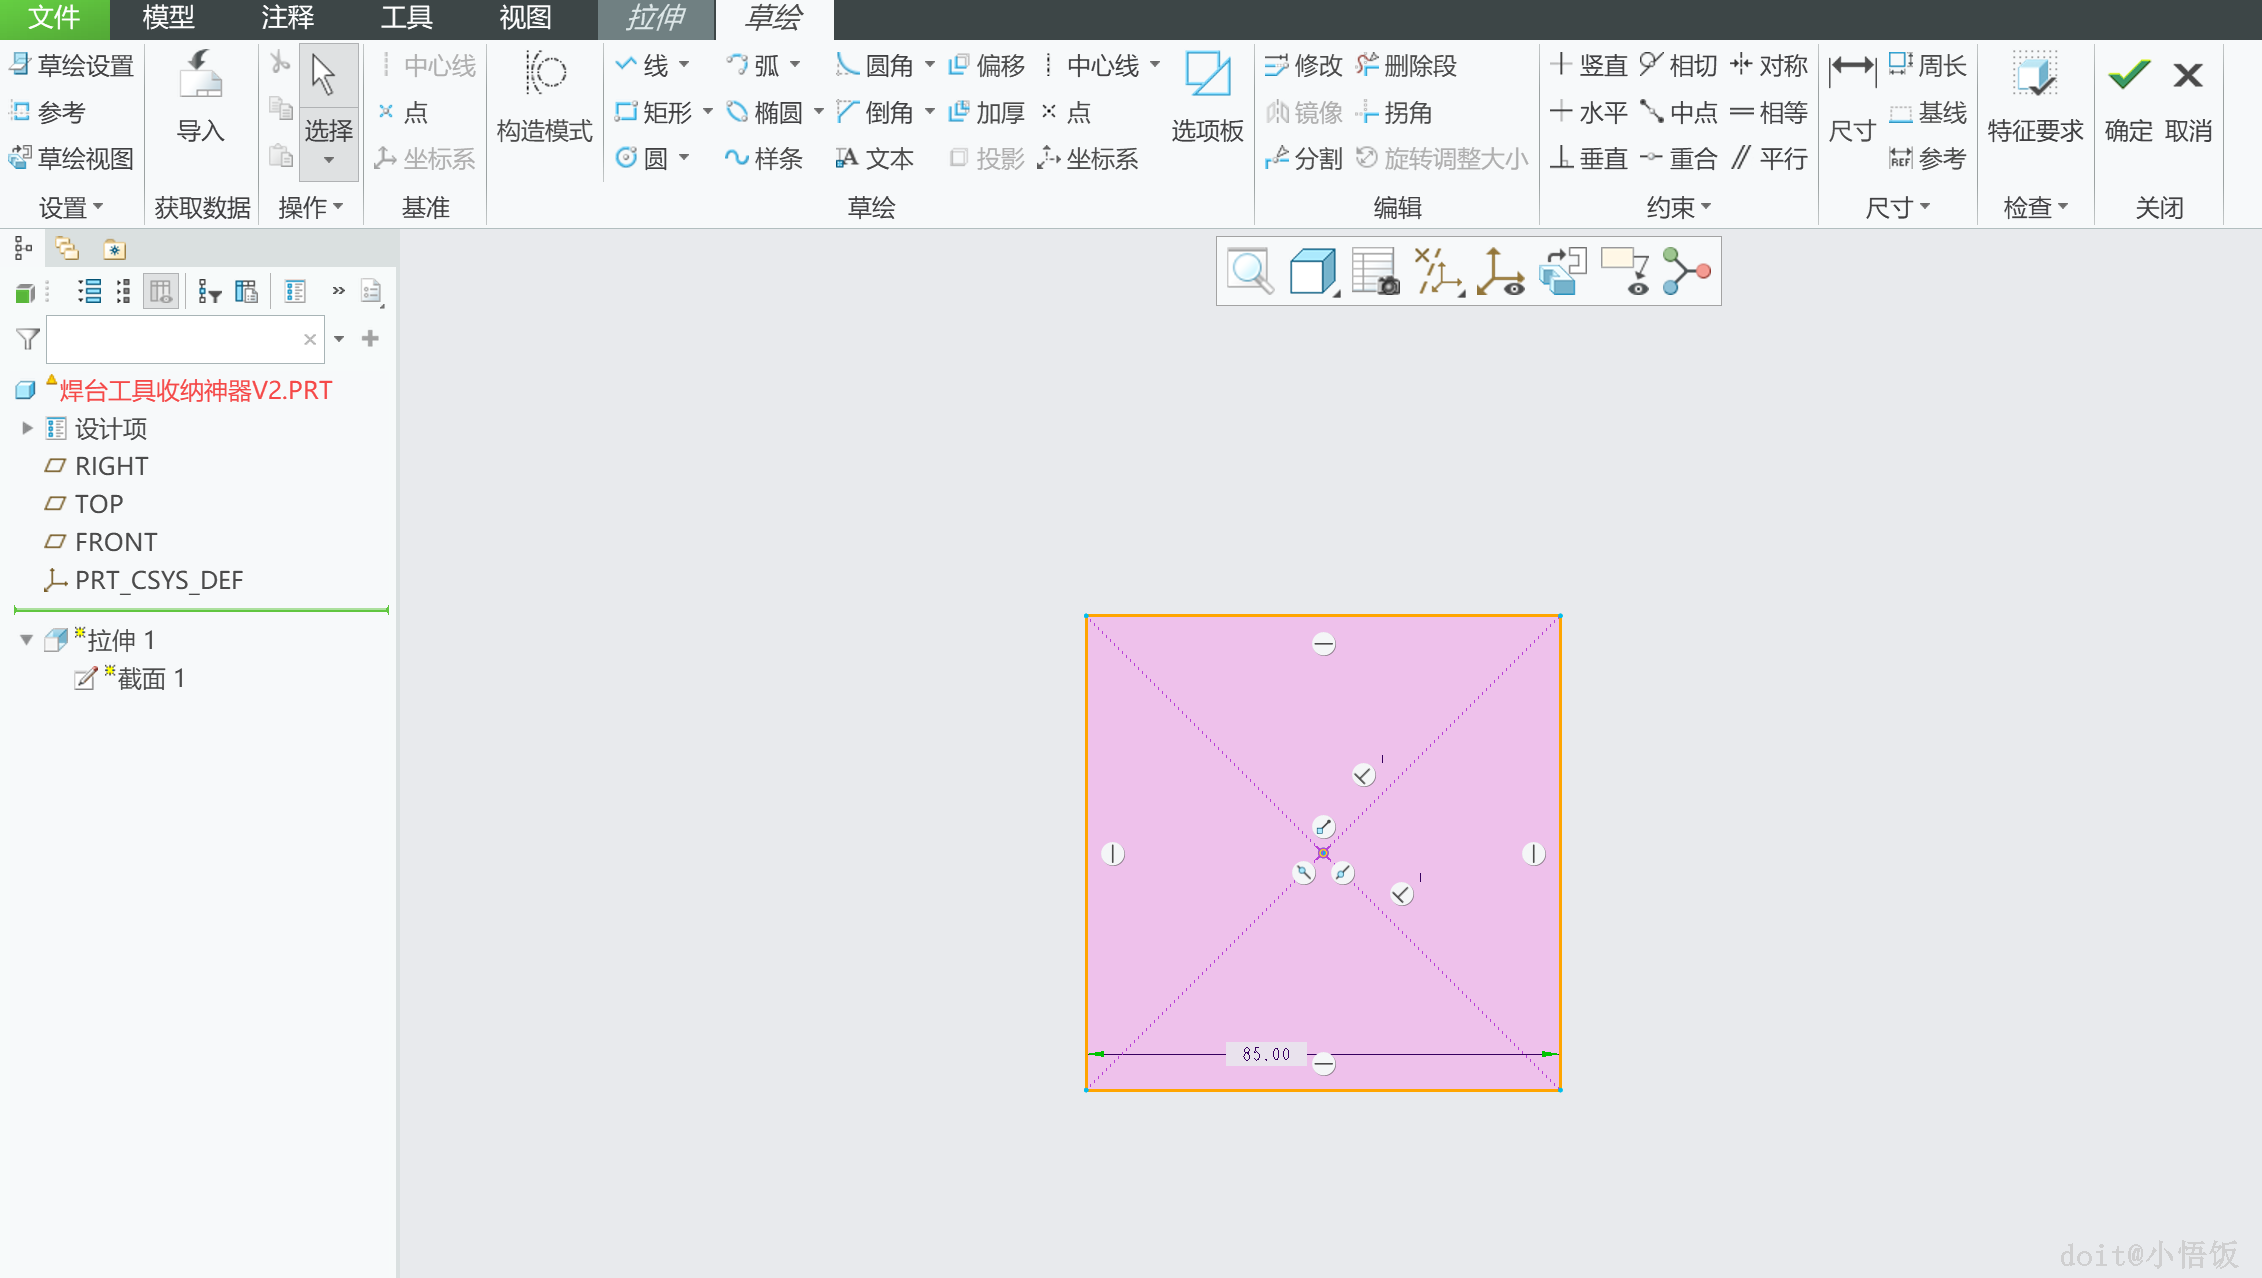Toggle the spin center display icon
The width and height of the screenshot is (2262, 1278).
(1500, 271)
